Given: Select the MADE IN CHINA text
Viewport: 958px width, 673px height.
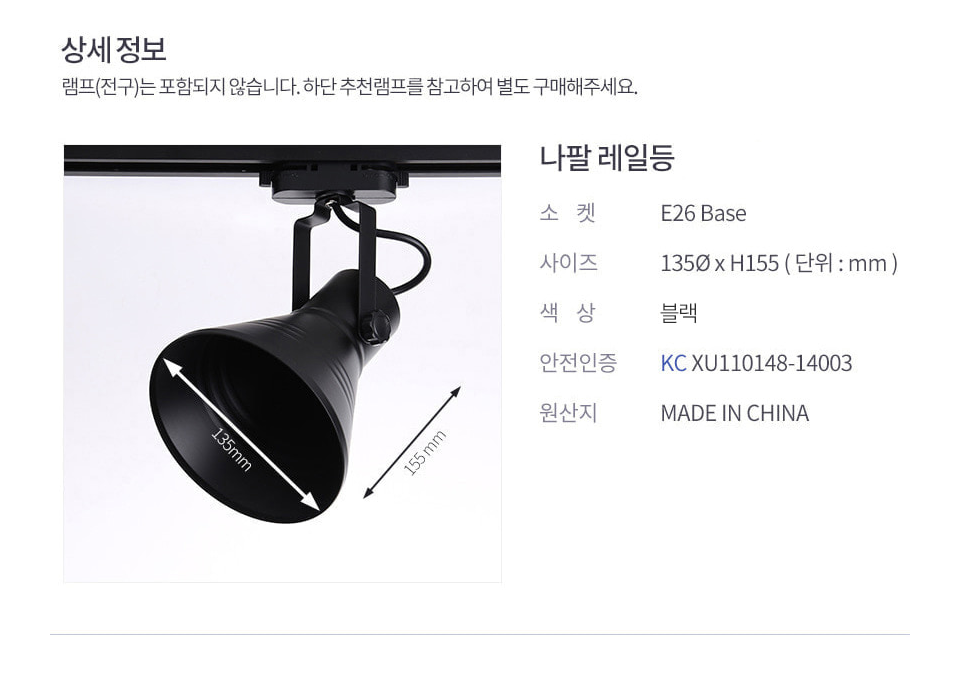Looking at the screenshot, I should pos(734,413).
